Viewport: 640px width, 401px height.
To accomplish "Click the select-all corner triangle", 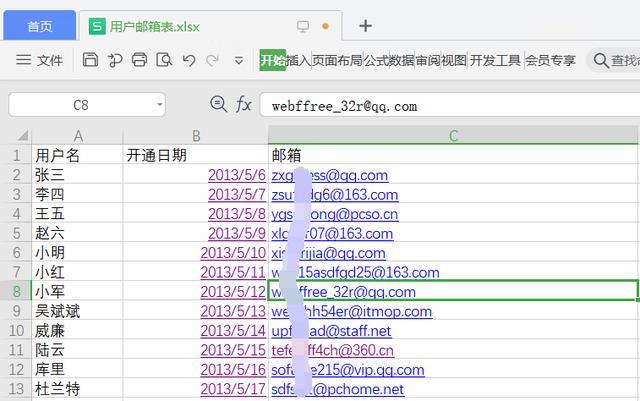I will (22, 135).
